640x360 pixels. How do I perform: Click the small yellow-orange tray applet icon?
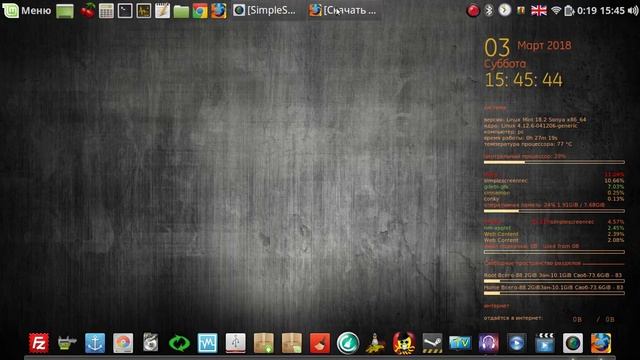point(521,11)
